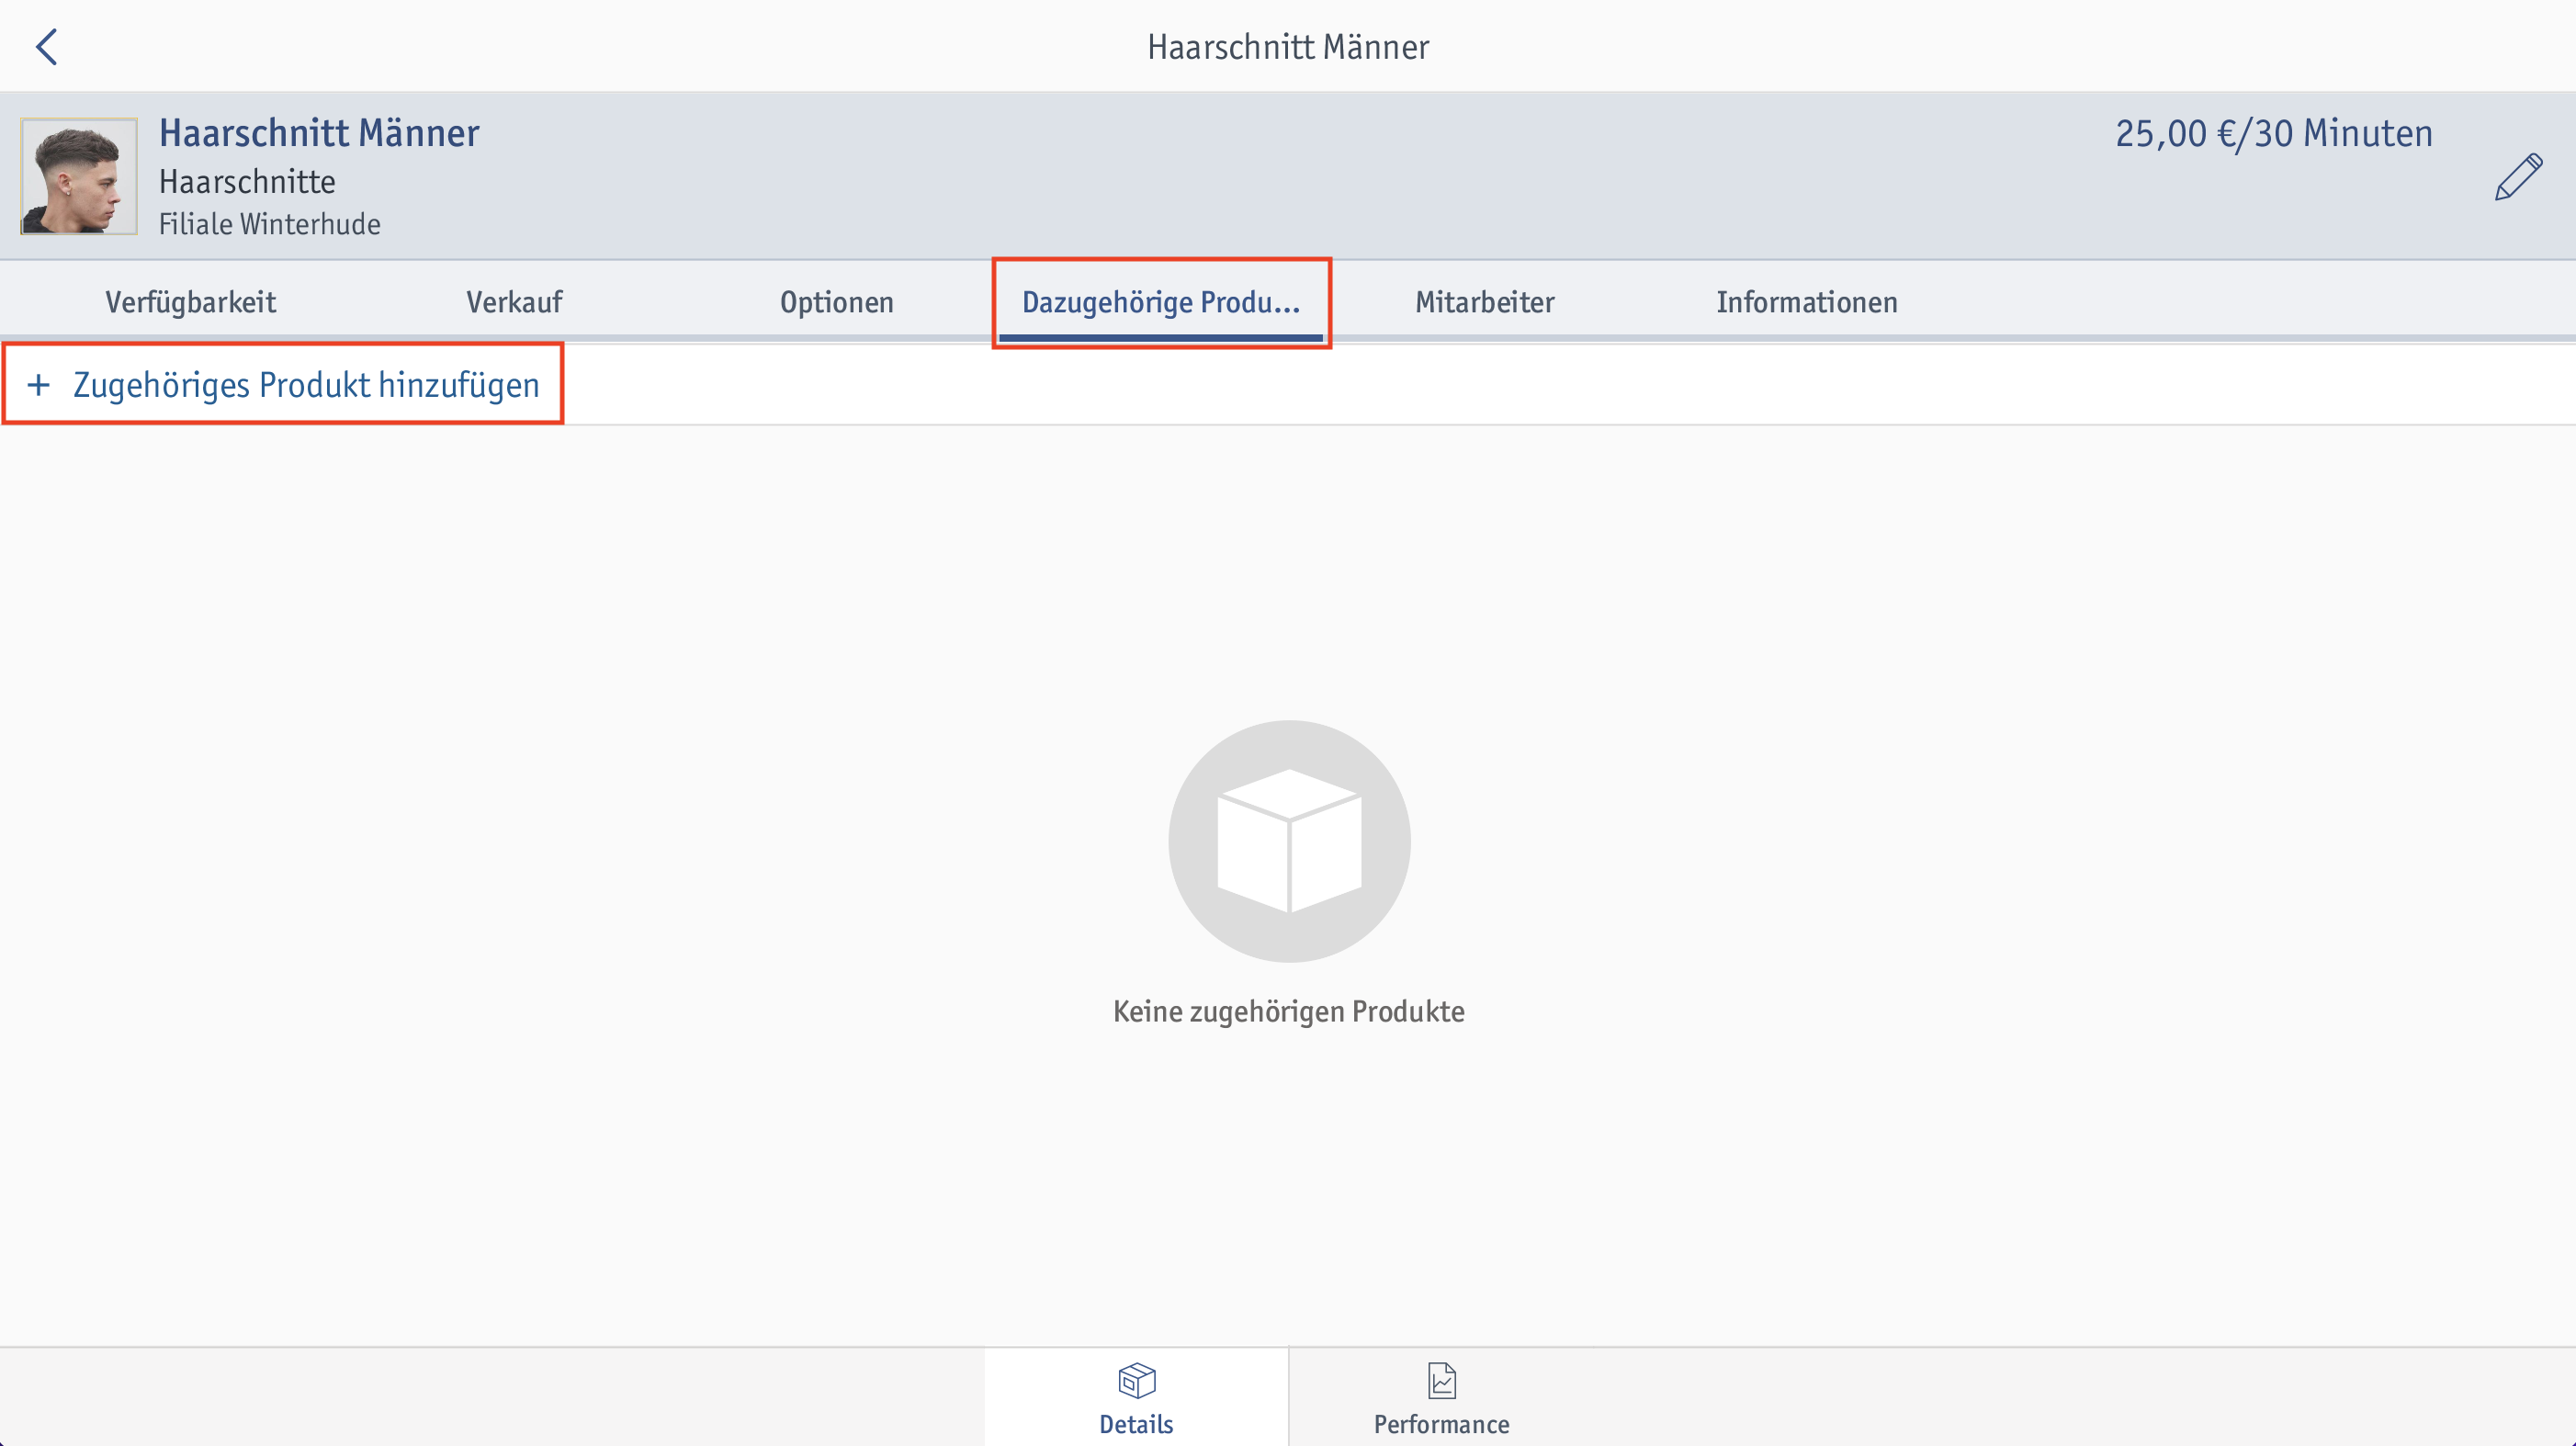Click the barber profile thumbnail image
The height and width of the screenshot is (1446, 2576).
click(78, 175)
